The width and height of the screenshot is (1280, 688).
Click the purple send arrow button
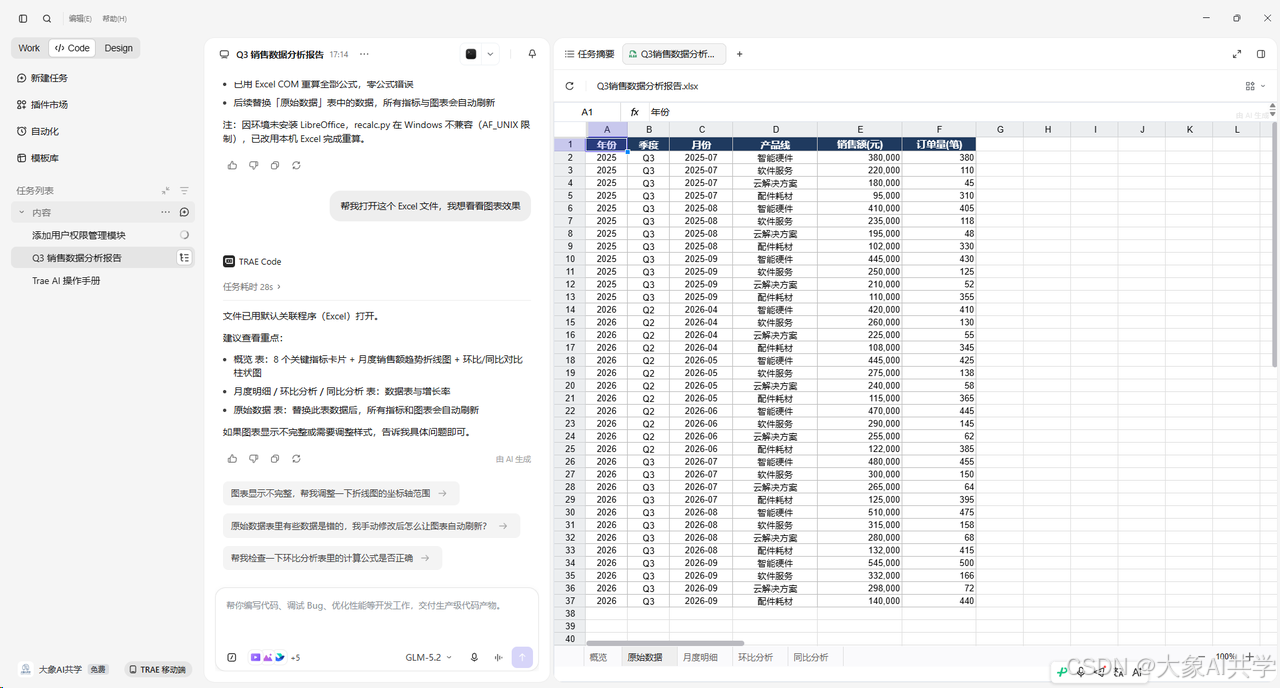pos(522,657)
